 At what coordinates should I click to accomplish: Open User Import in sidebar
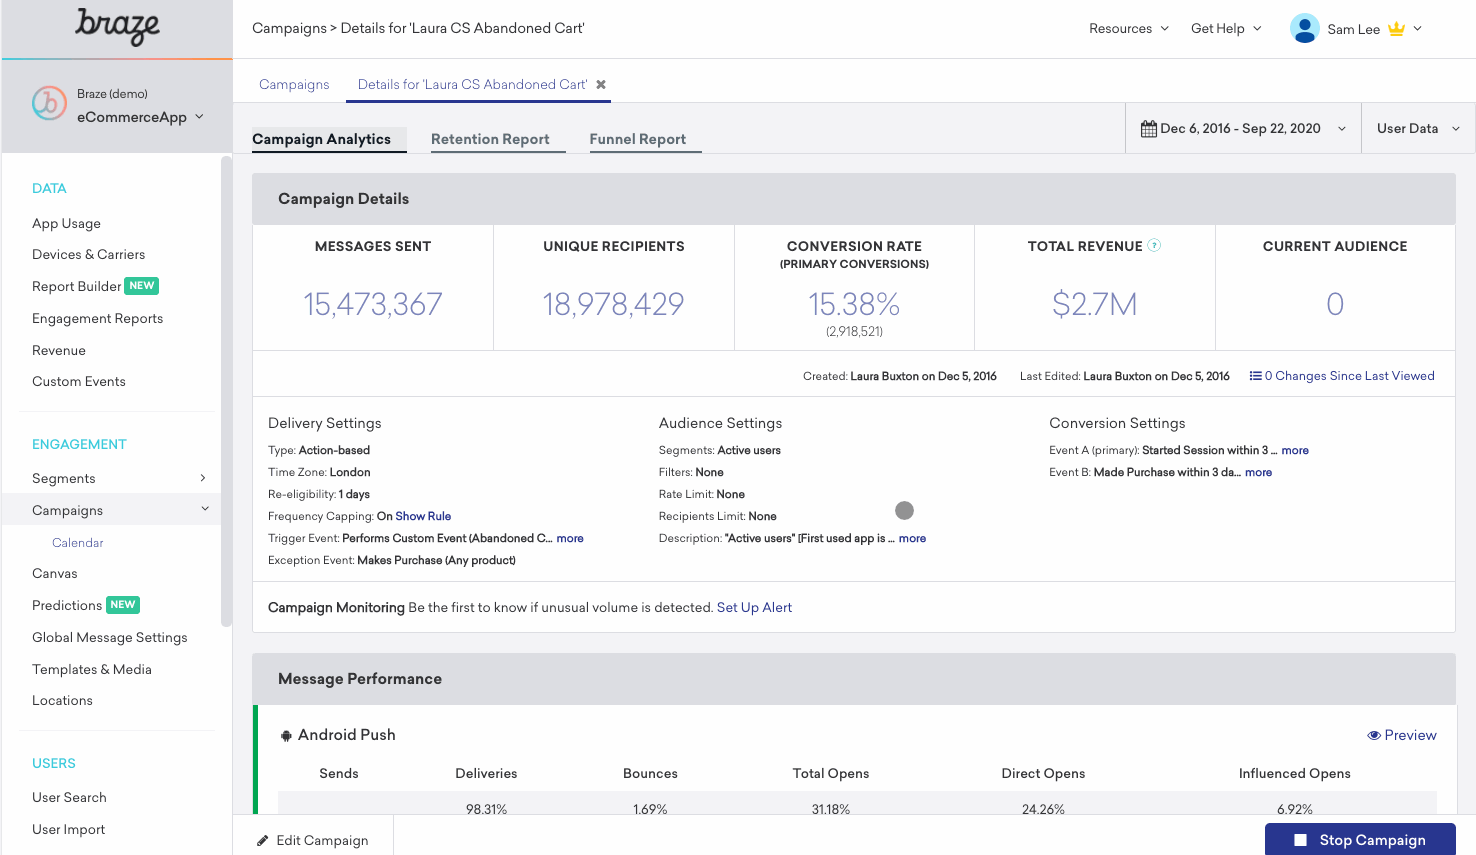(x=68, y=829)
